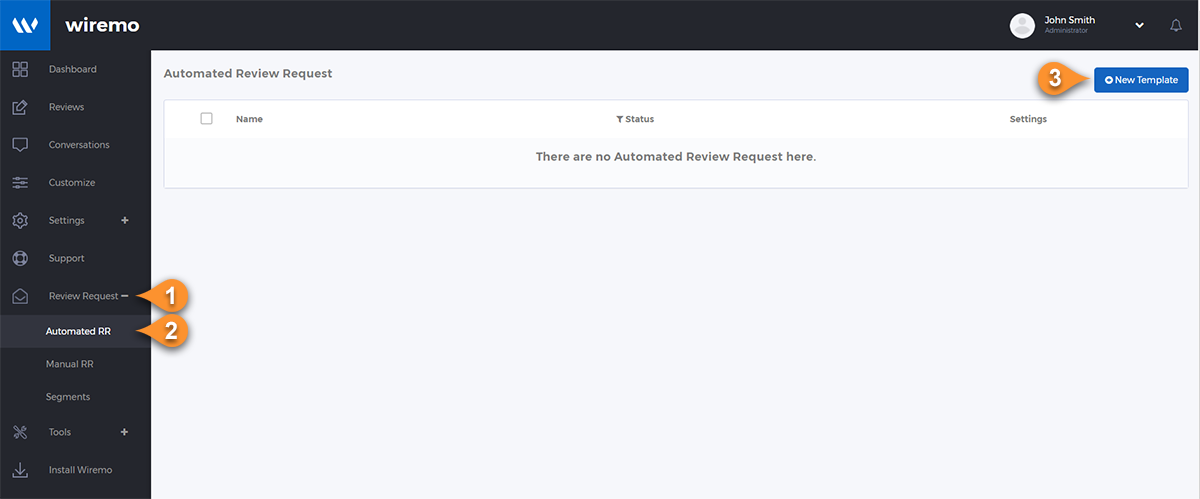
Task: Click the 'There are no Automated Review Request here' message
Action: click(x=676, y=157)
